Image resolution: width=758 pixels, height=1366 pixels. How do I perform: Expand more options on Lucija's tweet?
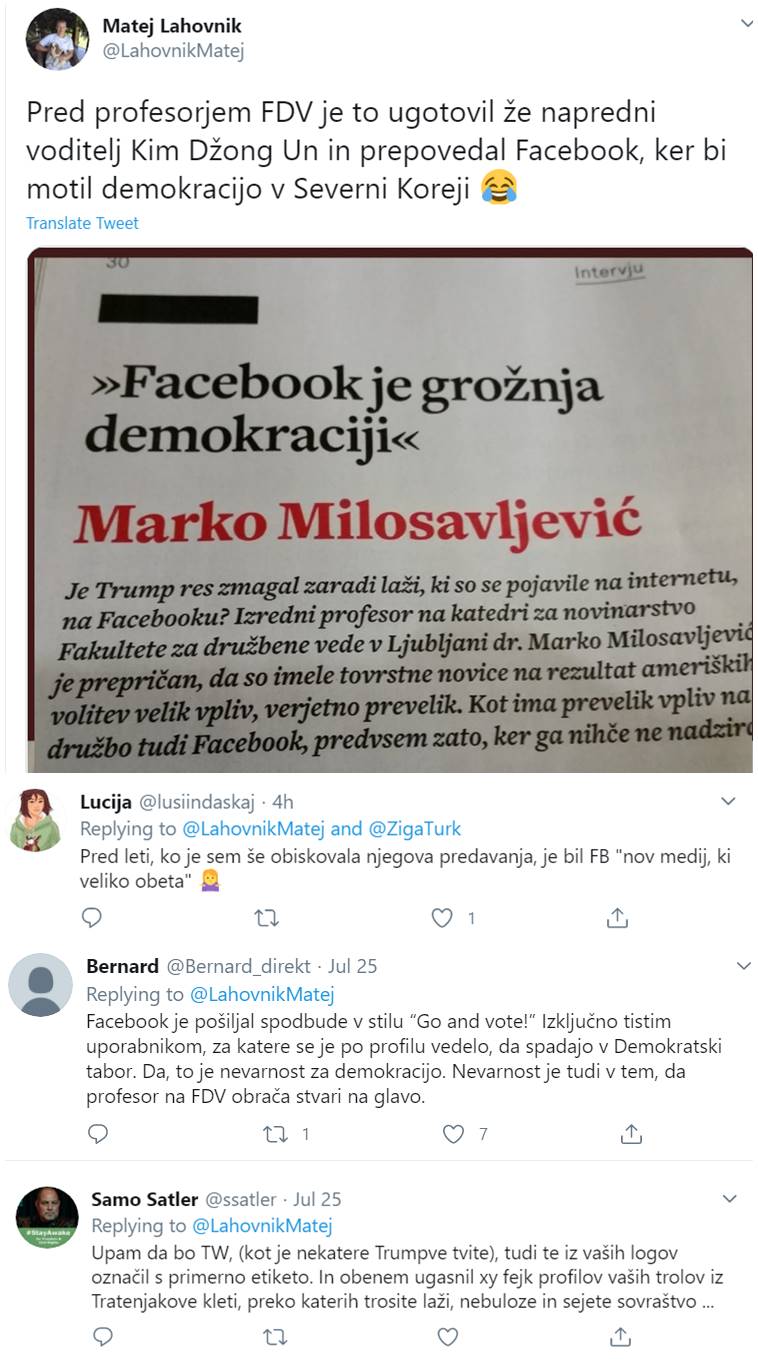[x=730, y=801]
